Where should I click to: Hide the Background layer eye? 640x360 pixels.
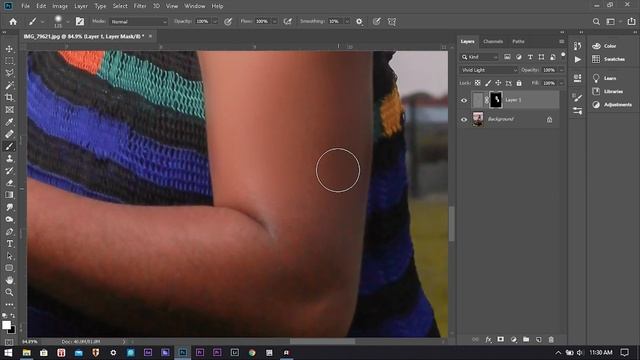pyautogui.click(x=464, y=120)
